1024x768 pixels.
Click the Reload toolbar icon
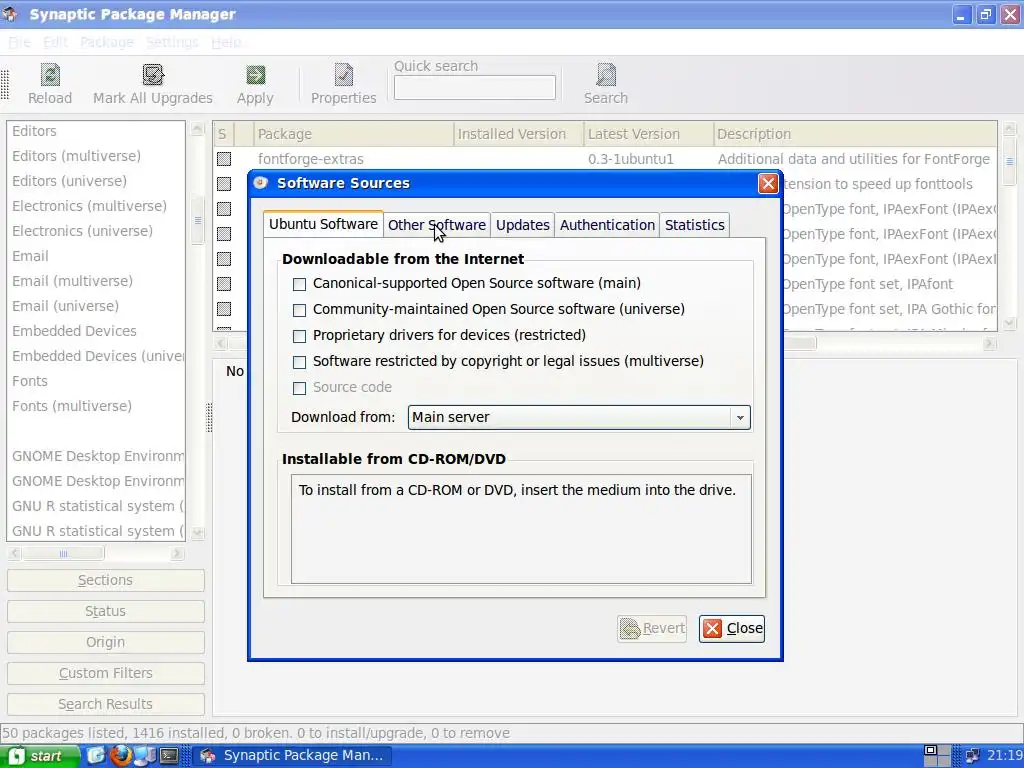(50, 75)
